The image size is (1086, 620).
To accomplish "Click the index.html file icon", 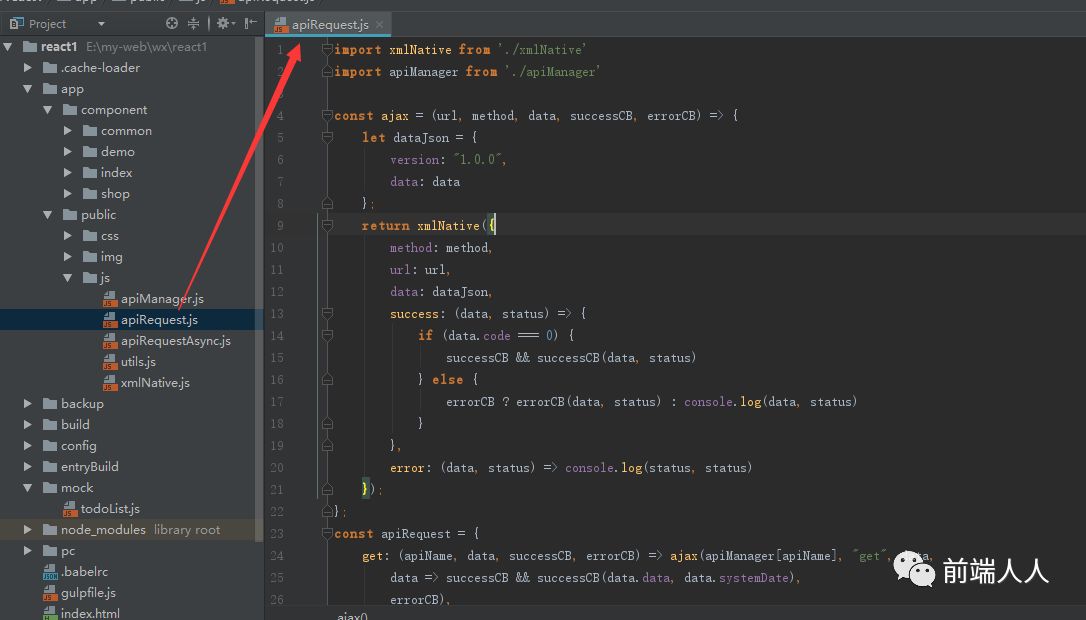I will (x=50, y=612).
